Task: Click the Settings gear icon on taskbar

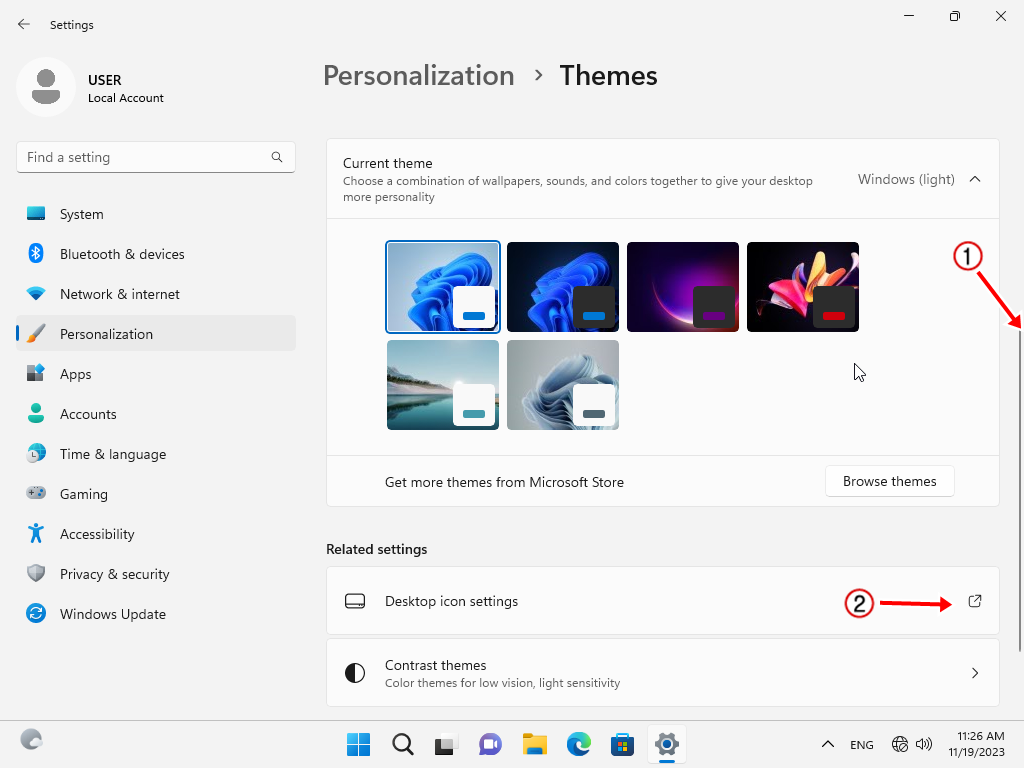Action: point(667,744)
